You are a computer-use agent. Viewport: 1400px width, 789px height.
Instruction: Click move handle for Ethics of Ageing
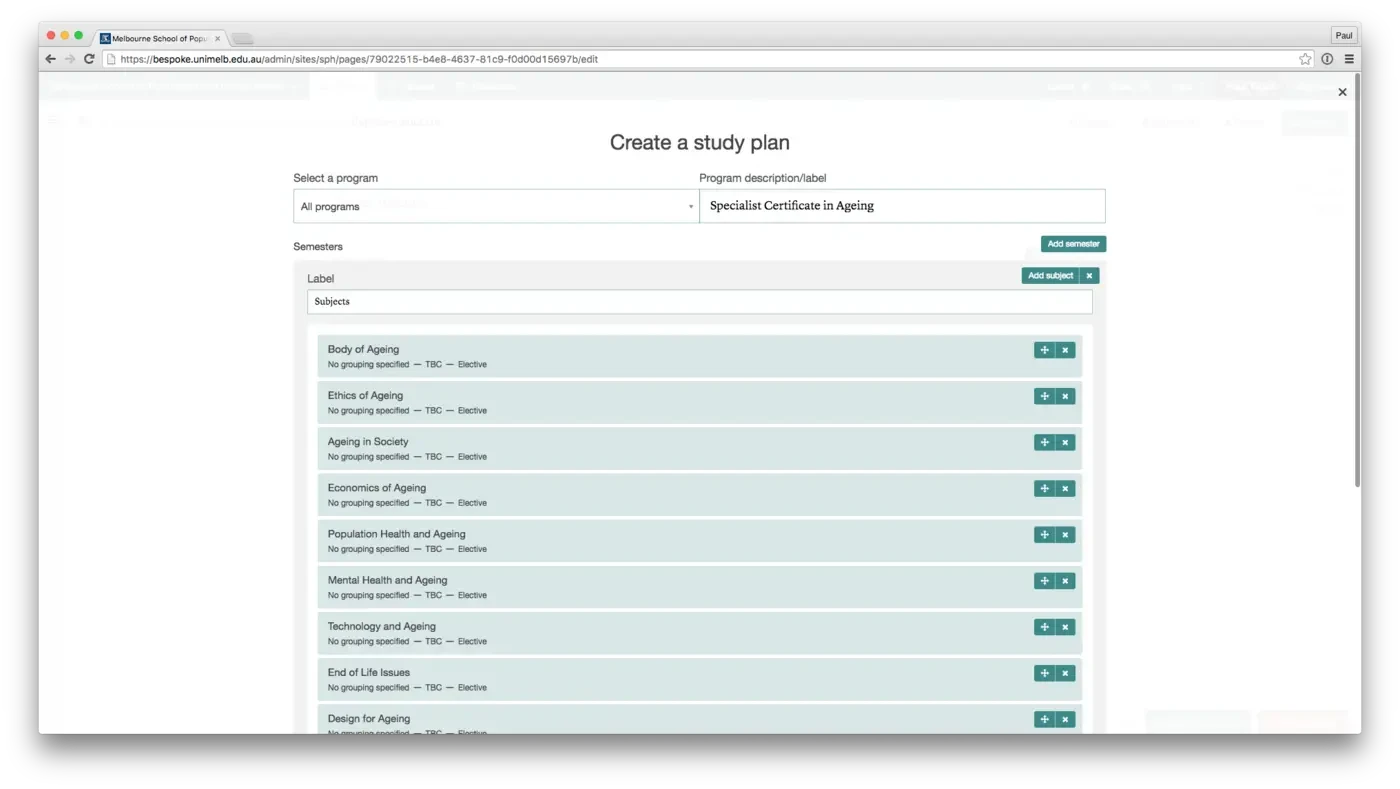click(x=1044, y=396)
